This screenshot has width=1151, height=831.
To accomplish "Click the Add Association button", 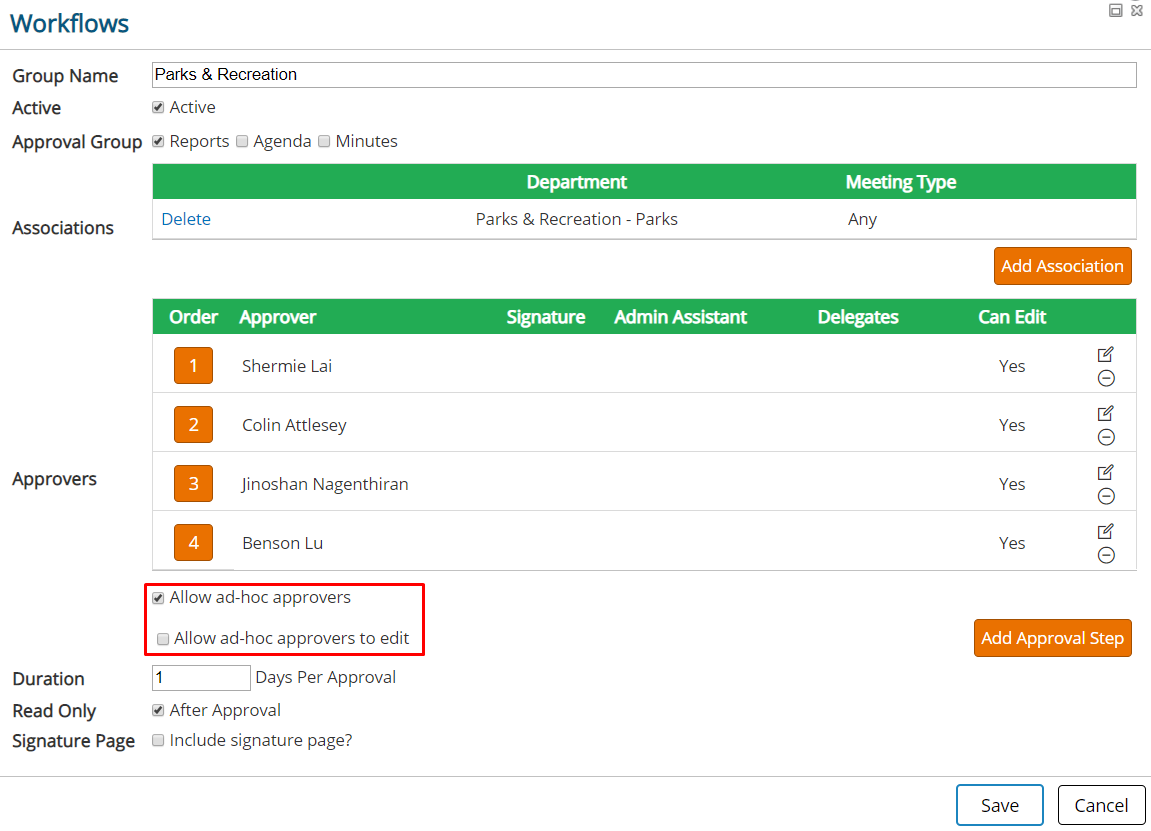I will pos(1062,266).
